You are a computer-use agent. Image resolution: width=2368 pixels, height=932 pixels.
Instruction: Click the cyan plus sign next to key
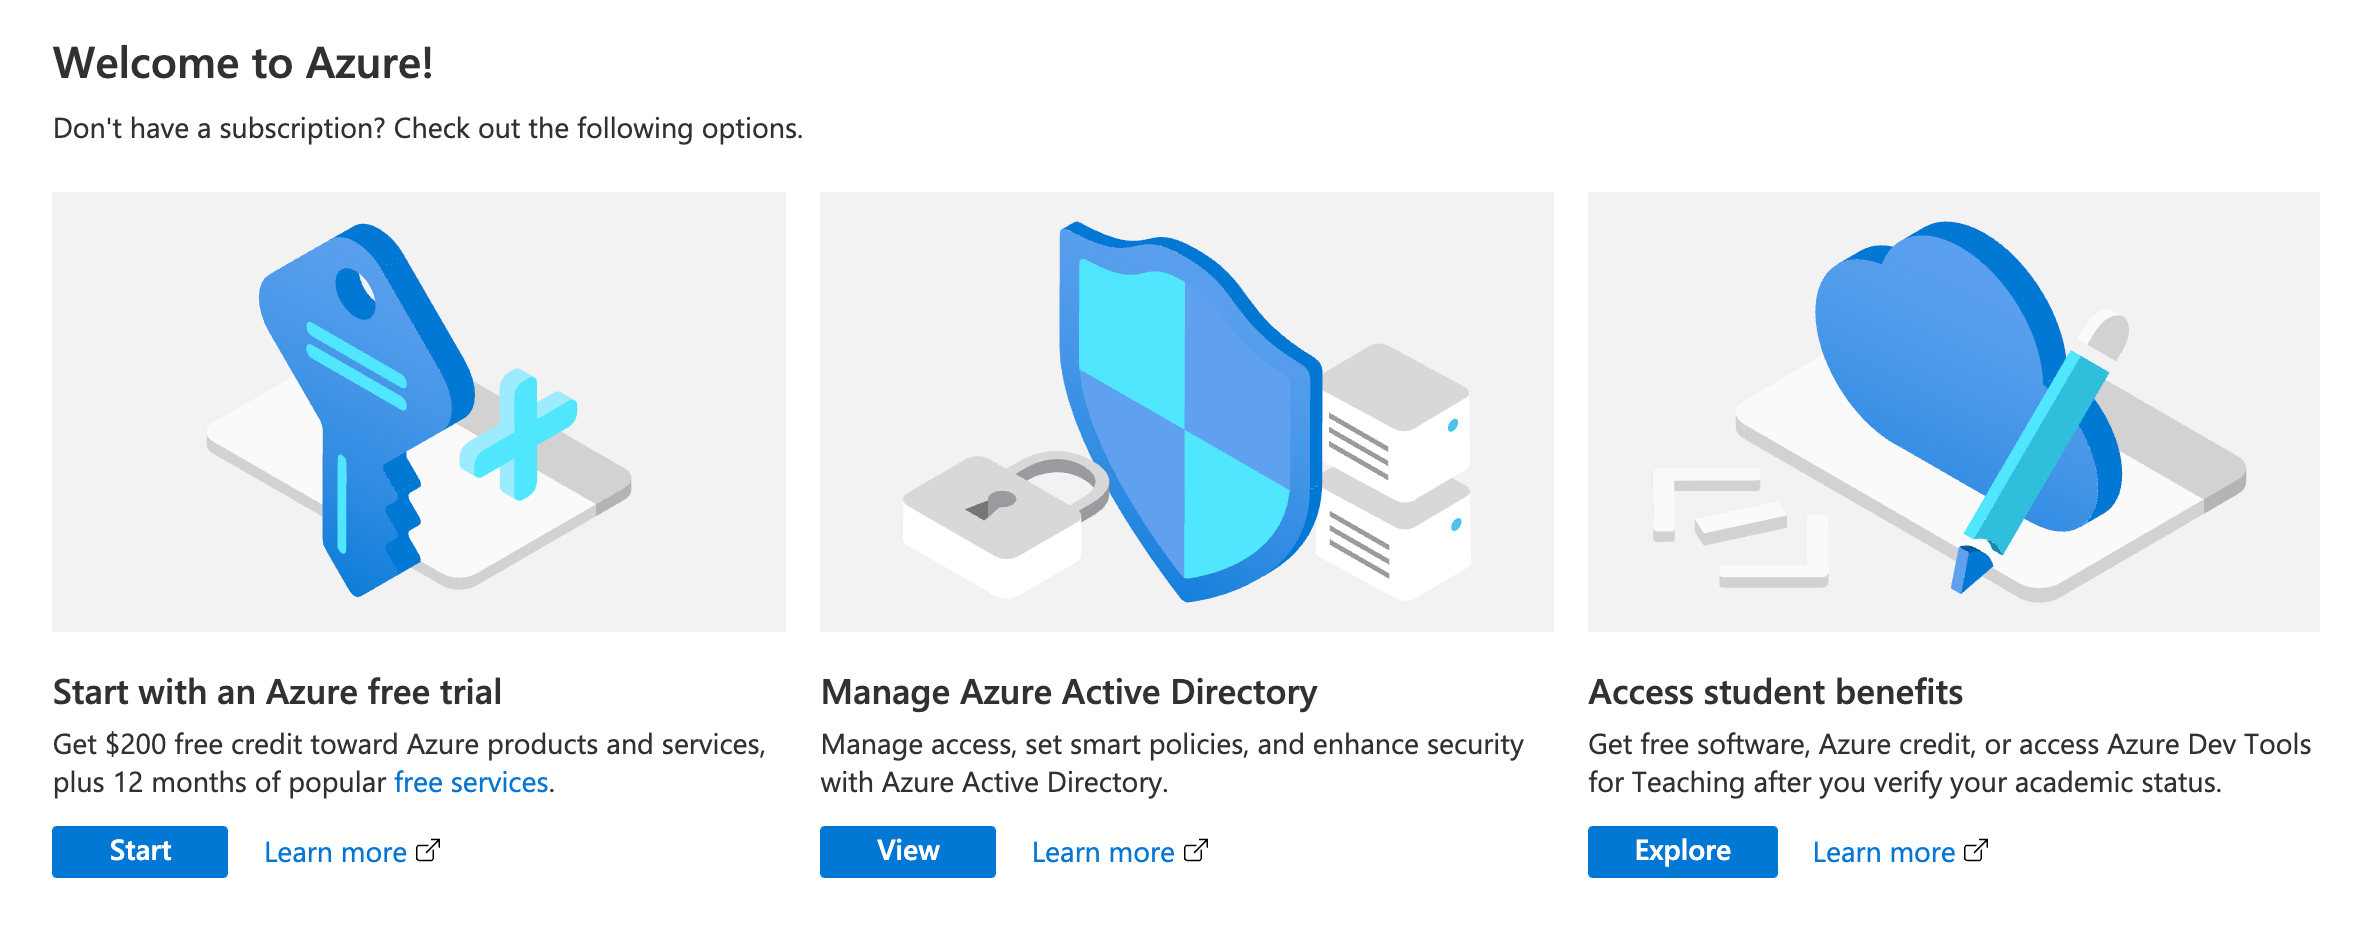518,435
